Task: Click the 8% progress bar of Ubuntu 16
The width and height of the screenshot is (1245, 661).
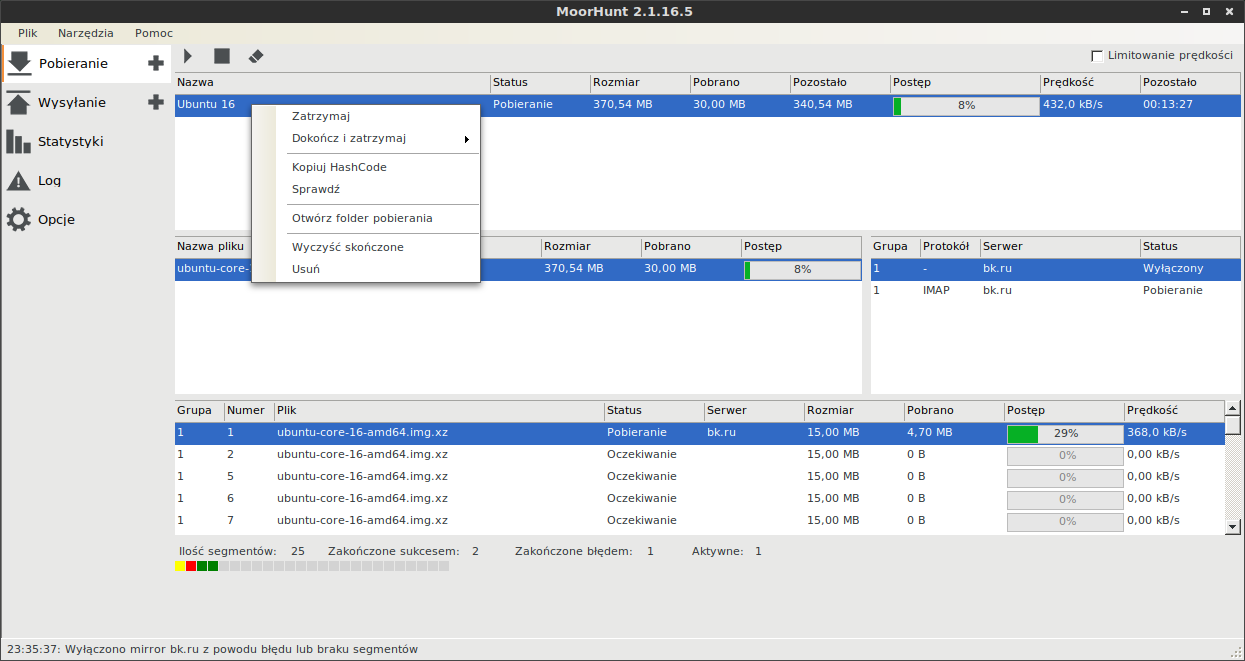Action: point(966,105)
